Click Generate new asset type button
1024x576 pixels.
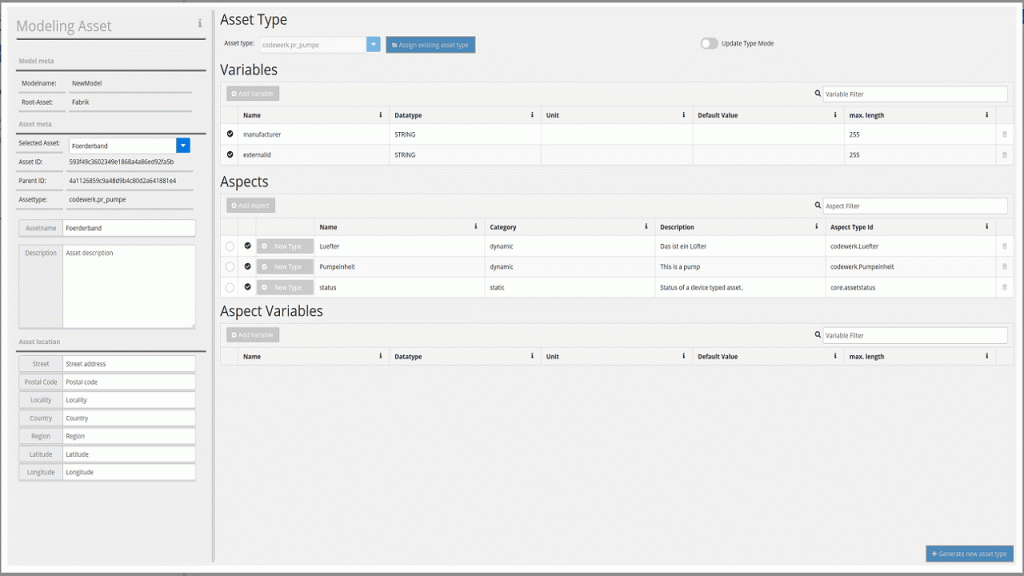(969, 553)
